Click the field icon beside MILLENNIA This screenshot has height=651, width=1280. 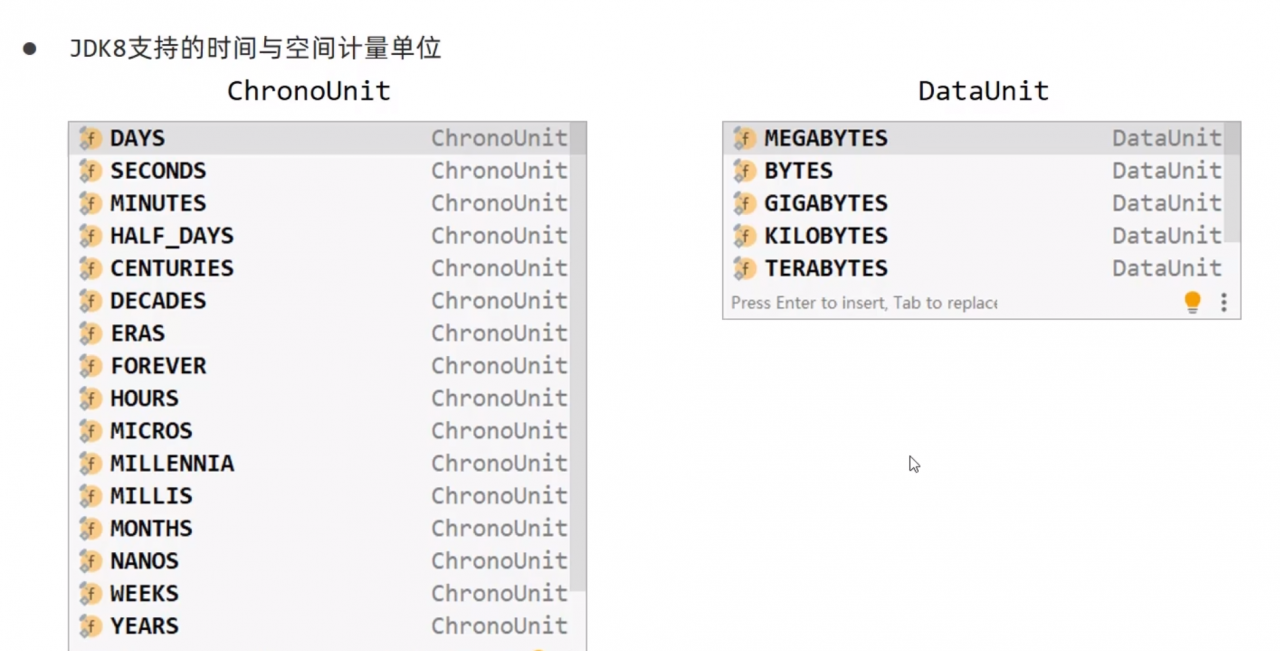pyautogui.click(x=91, y=464)
